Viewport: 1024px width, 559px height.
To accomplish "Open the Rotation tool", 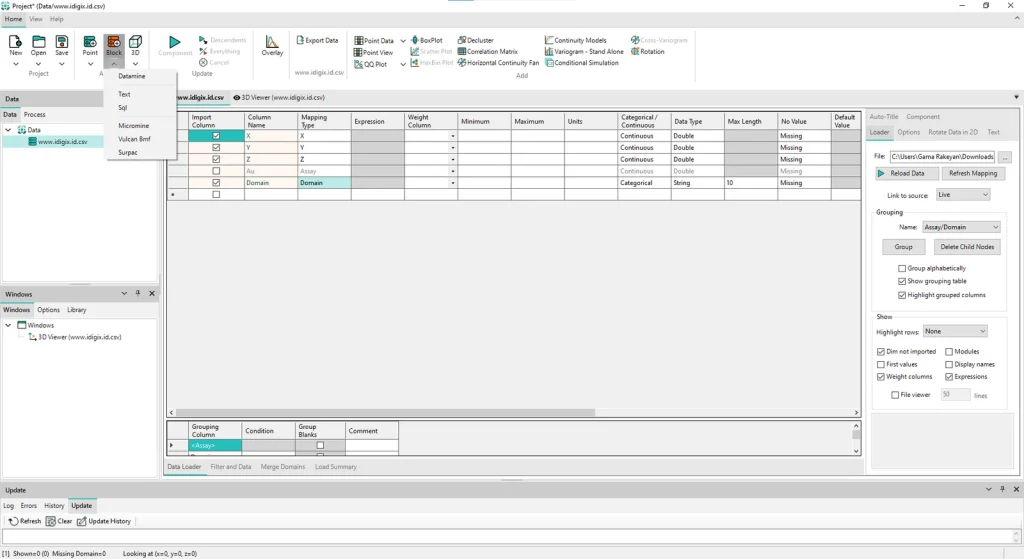I will tap(648, 52).
